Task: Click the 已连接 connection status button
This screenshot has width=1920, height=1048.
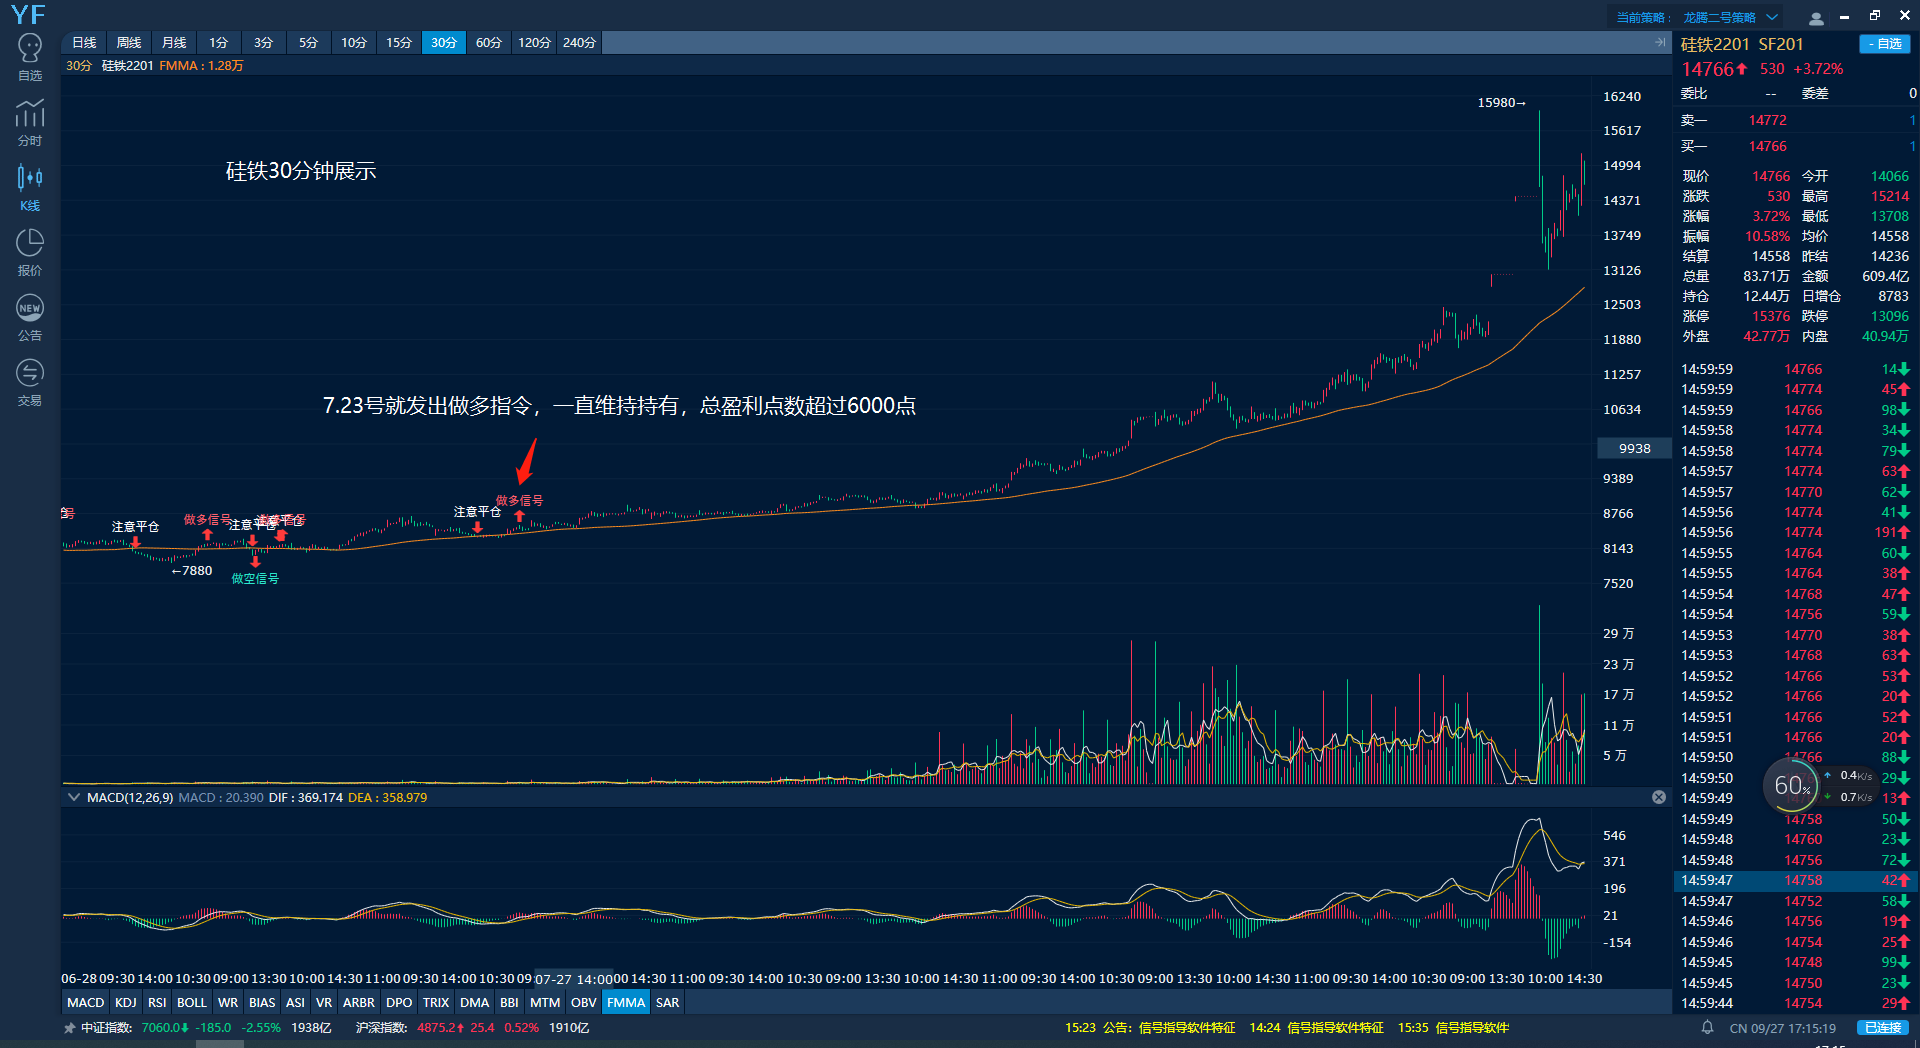Action: (1883, 1028)
